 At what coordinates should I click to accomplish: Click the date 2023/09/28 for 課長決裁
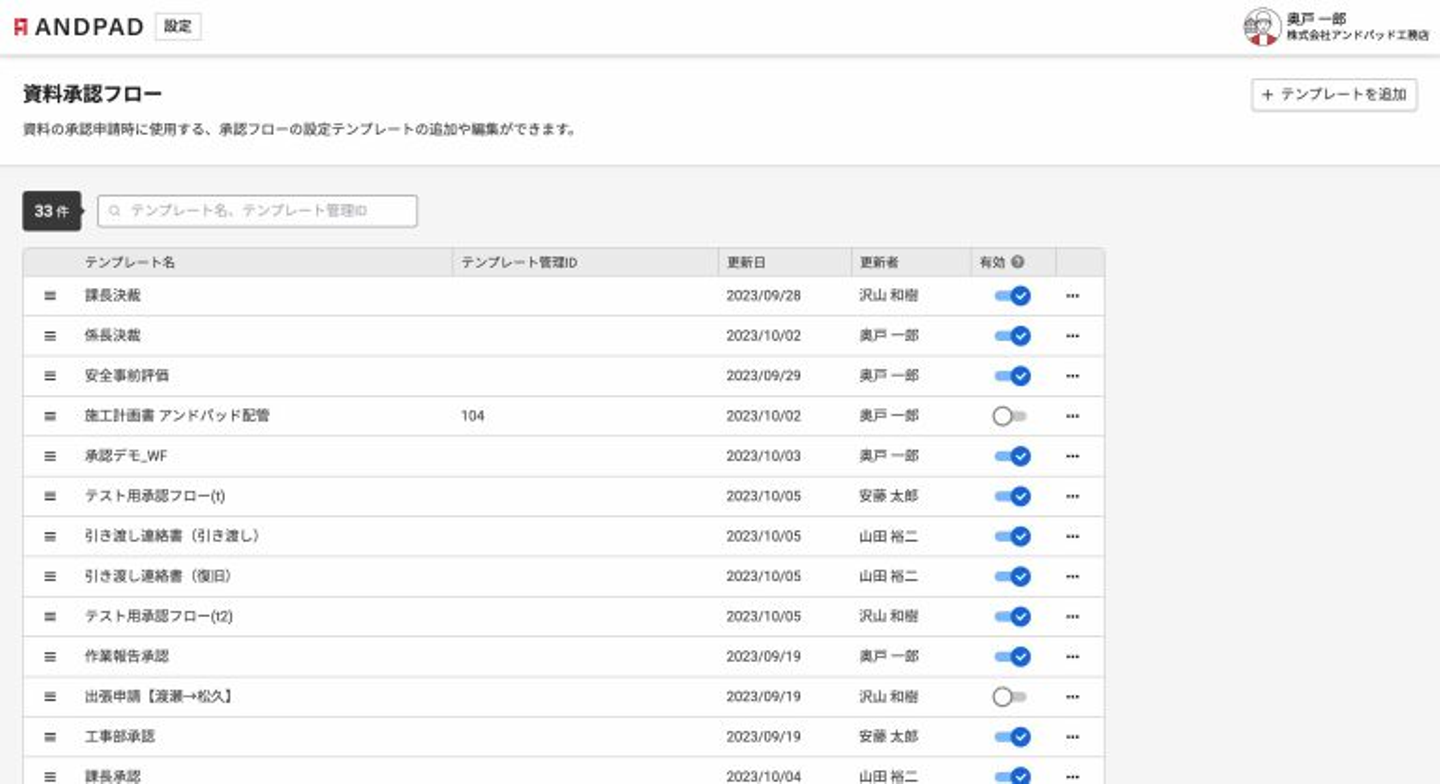pyautogui.click(x=764, y=296)
